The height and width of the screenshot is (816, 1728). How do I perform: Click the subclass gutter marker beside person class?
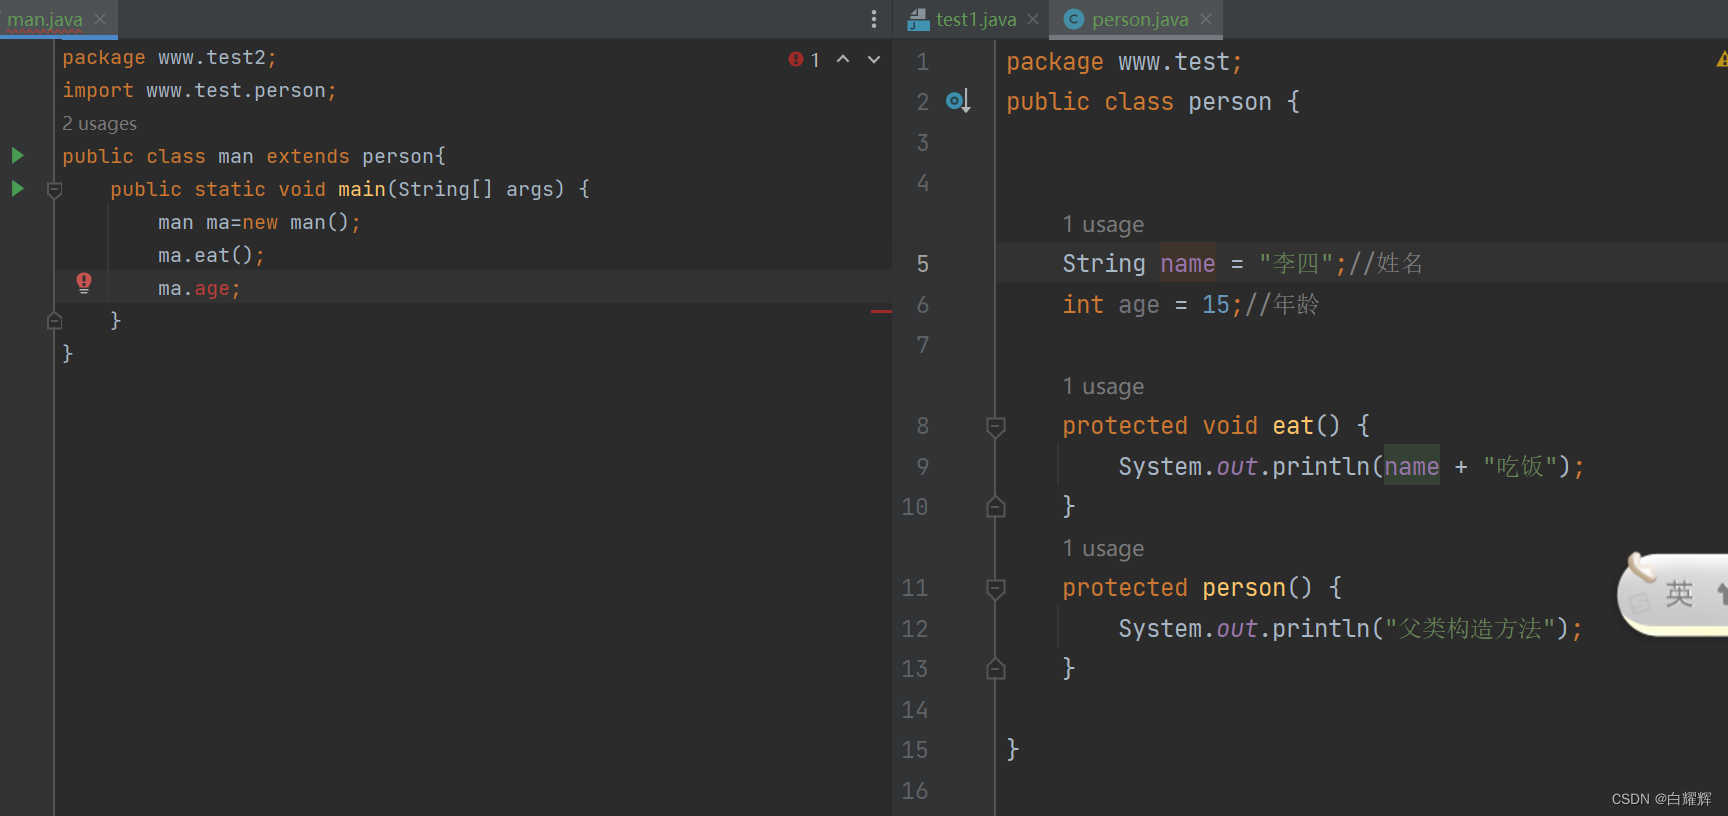tap(958, 101)
